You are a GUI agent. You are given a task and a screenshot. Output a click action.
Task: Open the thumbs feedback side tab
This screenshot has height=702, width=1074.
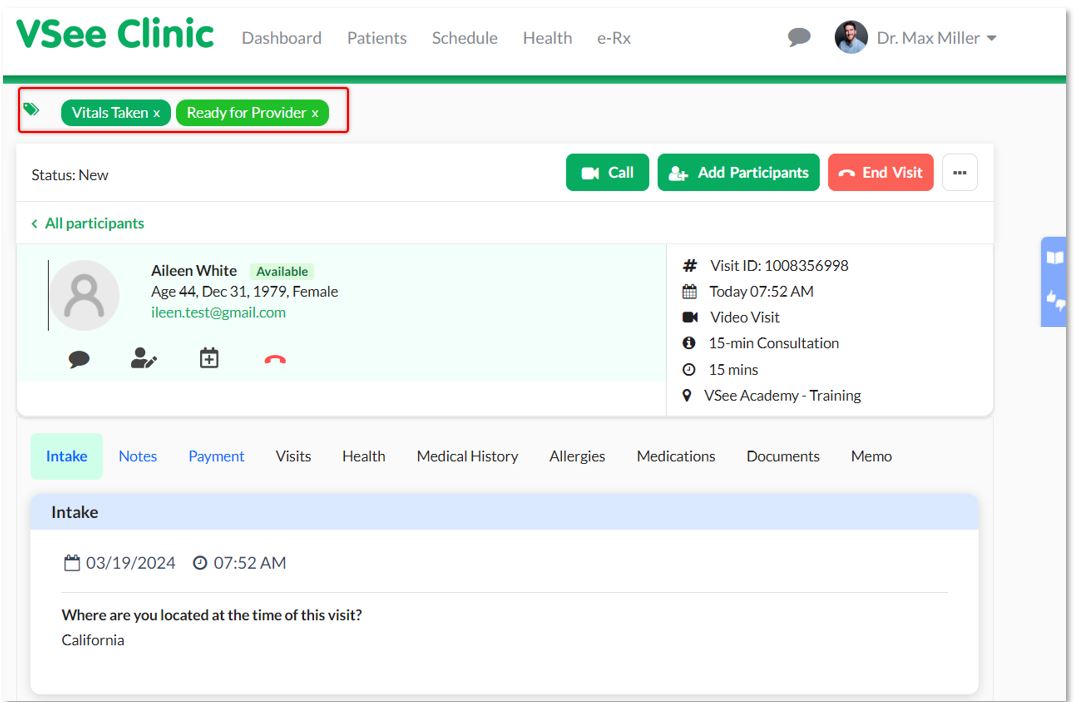pyautogui.click(x=1055, y=300)
